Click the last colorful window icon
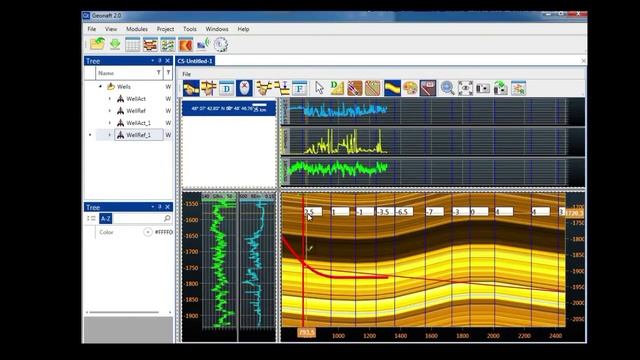Viewport: 640px width, 360px height. click(519, 88)
